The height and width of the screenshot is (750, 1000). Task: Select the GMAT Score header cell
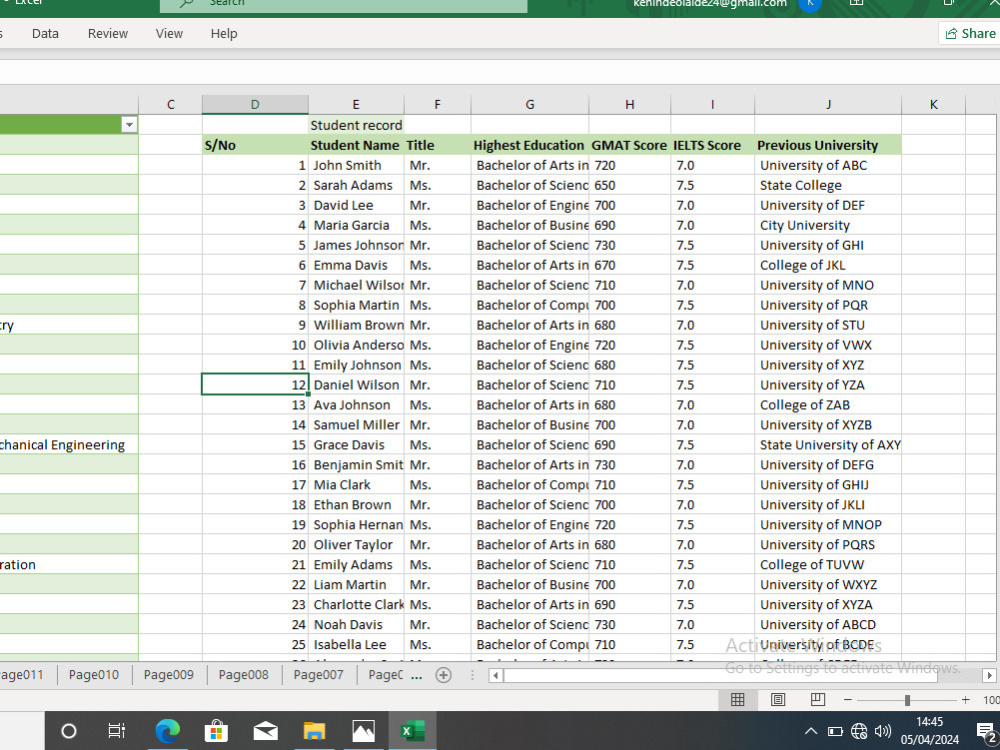tap(629, 145)
